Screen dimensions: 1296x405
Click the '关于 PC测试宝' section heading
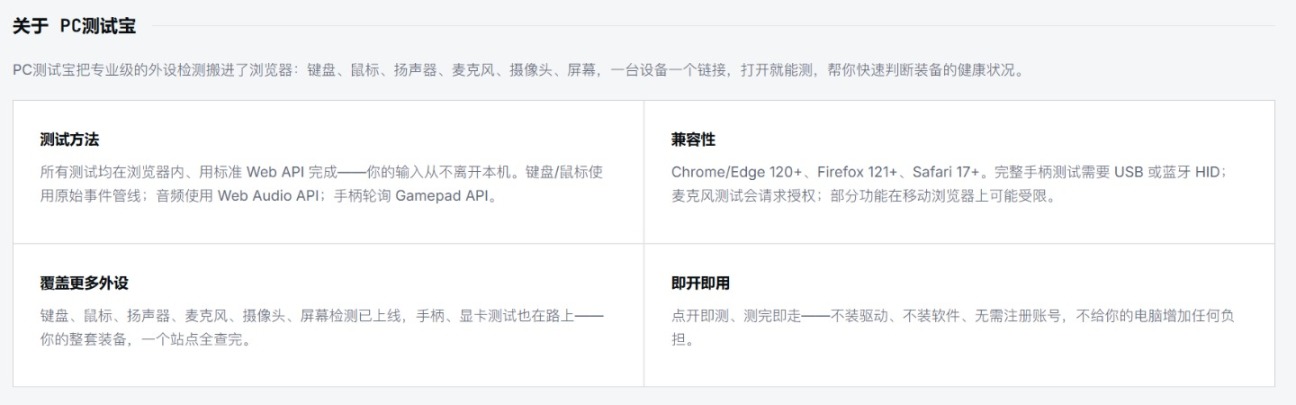[x=73, y=26]
